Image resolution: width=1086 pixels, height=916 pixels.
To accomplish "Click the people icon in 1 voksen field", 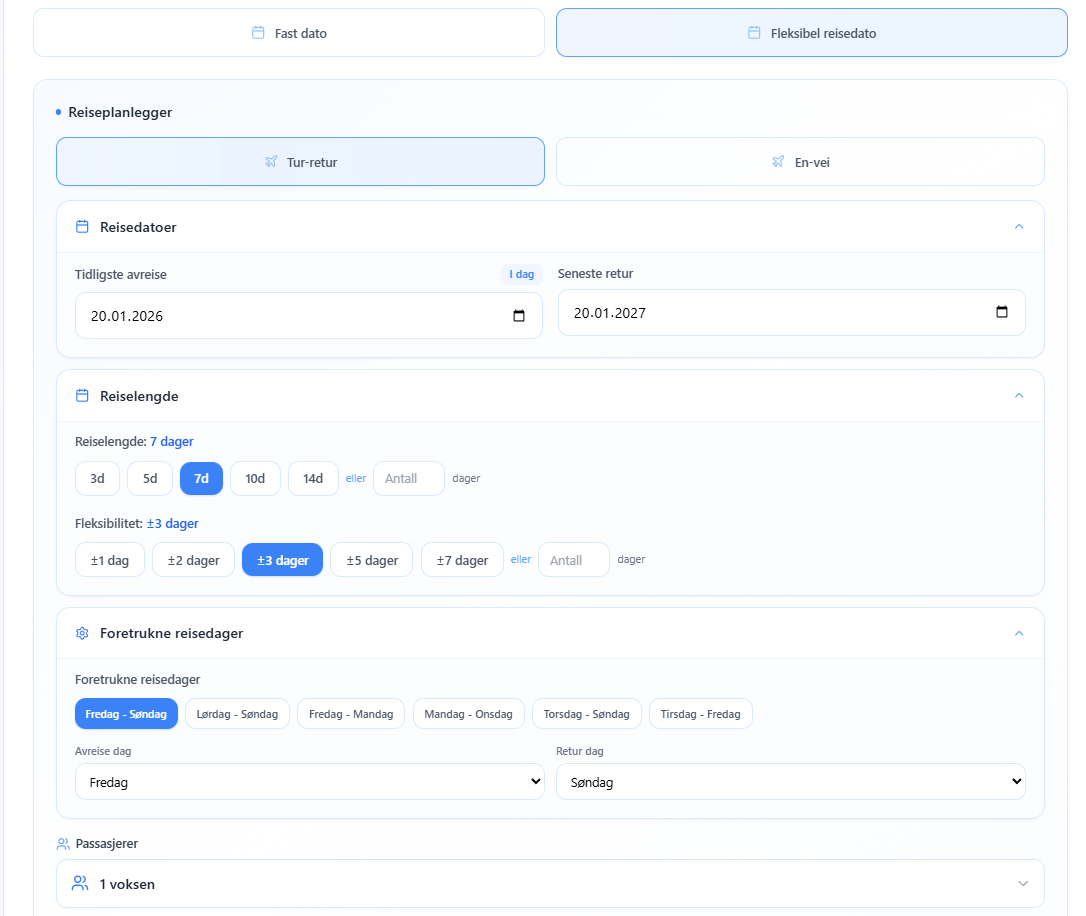I will [x=80, y=883].
